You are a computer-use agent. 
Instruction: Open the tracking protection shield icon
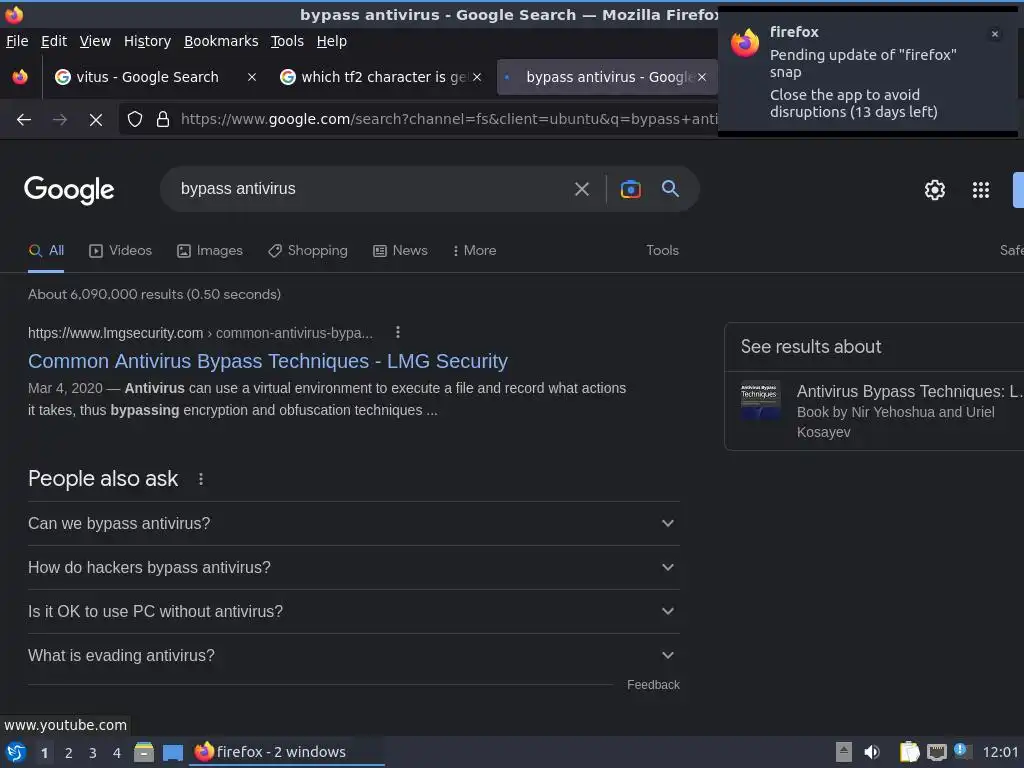click(135, 120)
